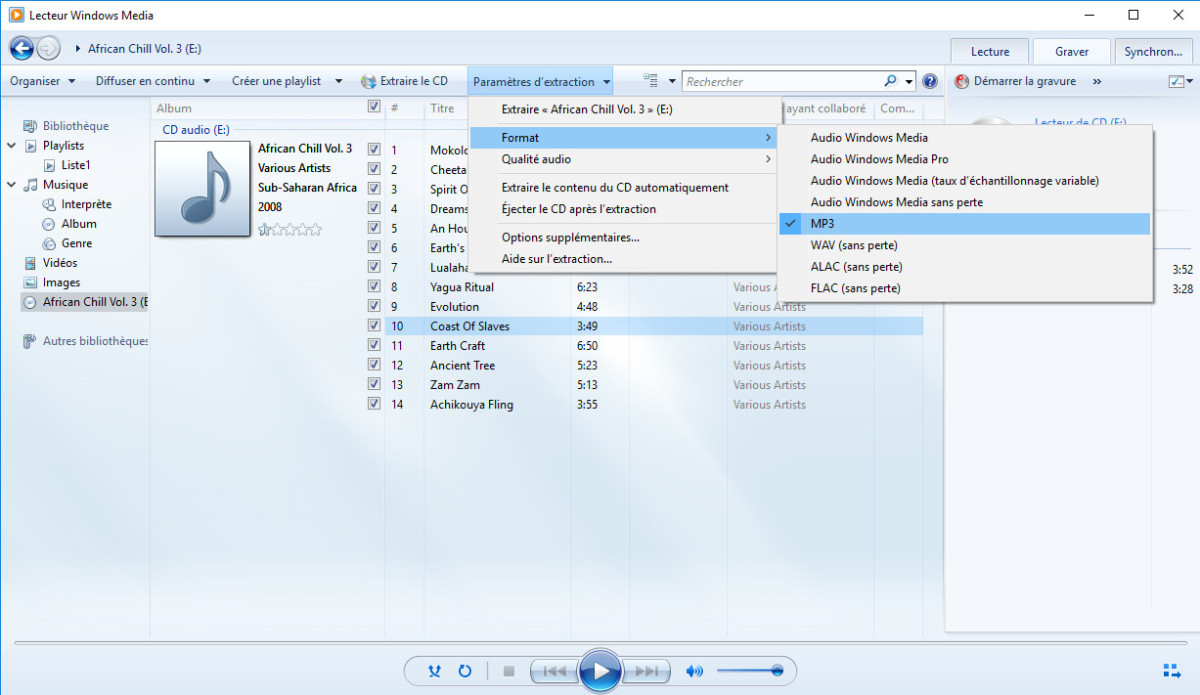The height and width of the screenshot is (695, 1200).
Task: Open help with the blue question mark icon
Action: coord(930,81)
